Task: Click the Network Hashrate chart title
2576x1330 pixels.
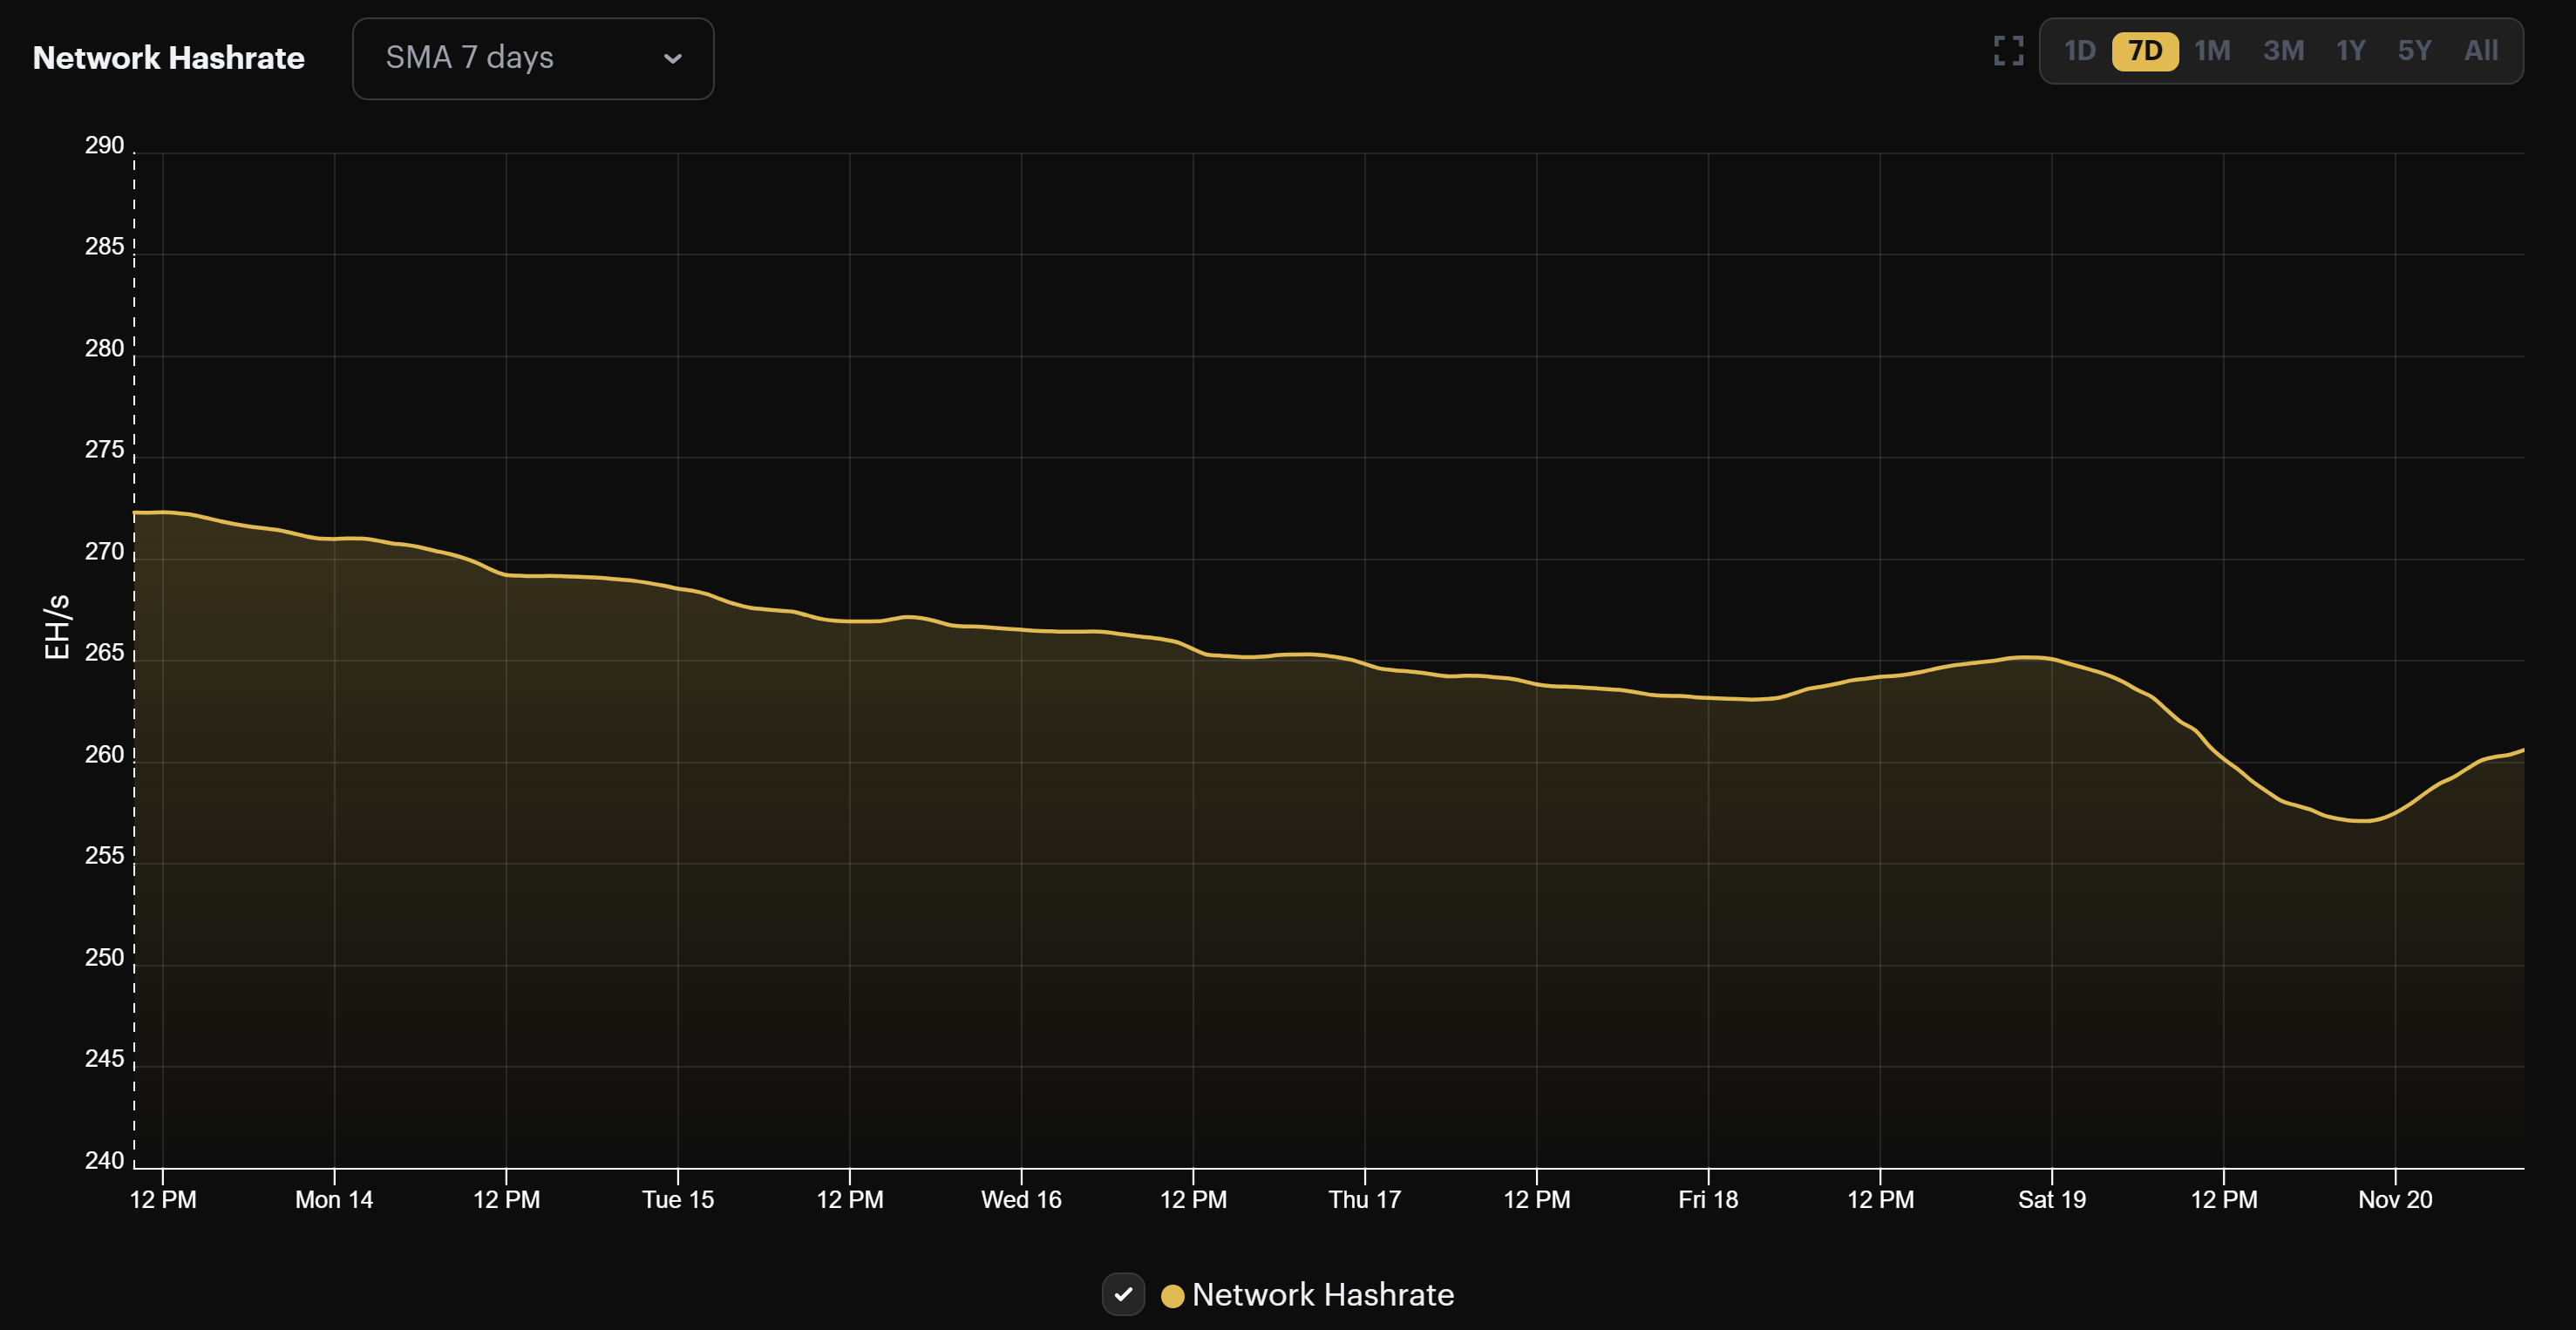Action: click(168, 58)
